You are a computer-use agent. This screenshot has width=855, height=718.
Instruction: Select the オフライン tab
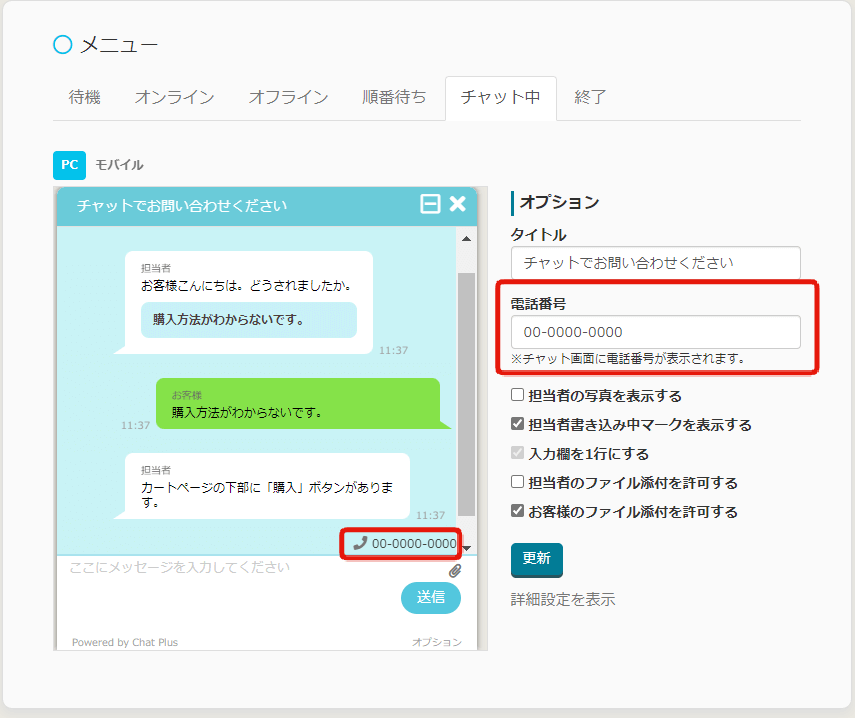[x=288, y=98]
